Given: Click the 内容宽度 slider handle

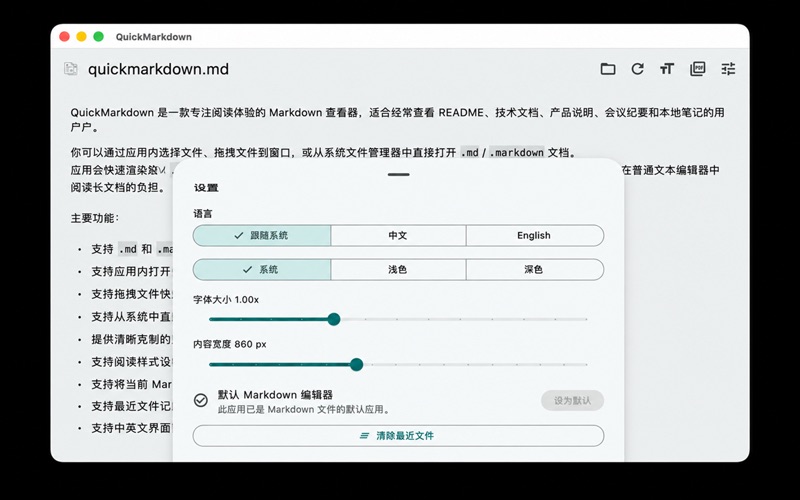Looking at the screenshot, I should (x=357, y=364).
